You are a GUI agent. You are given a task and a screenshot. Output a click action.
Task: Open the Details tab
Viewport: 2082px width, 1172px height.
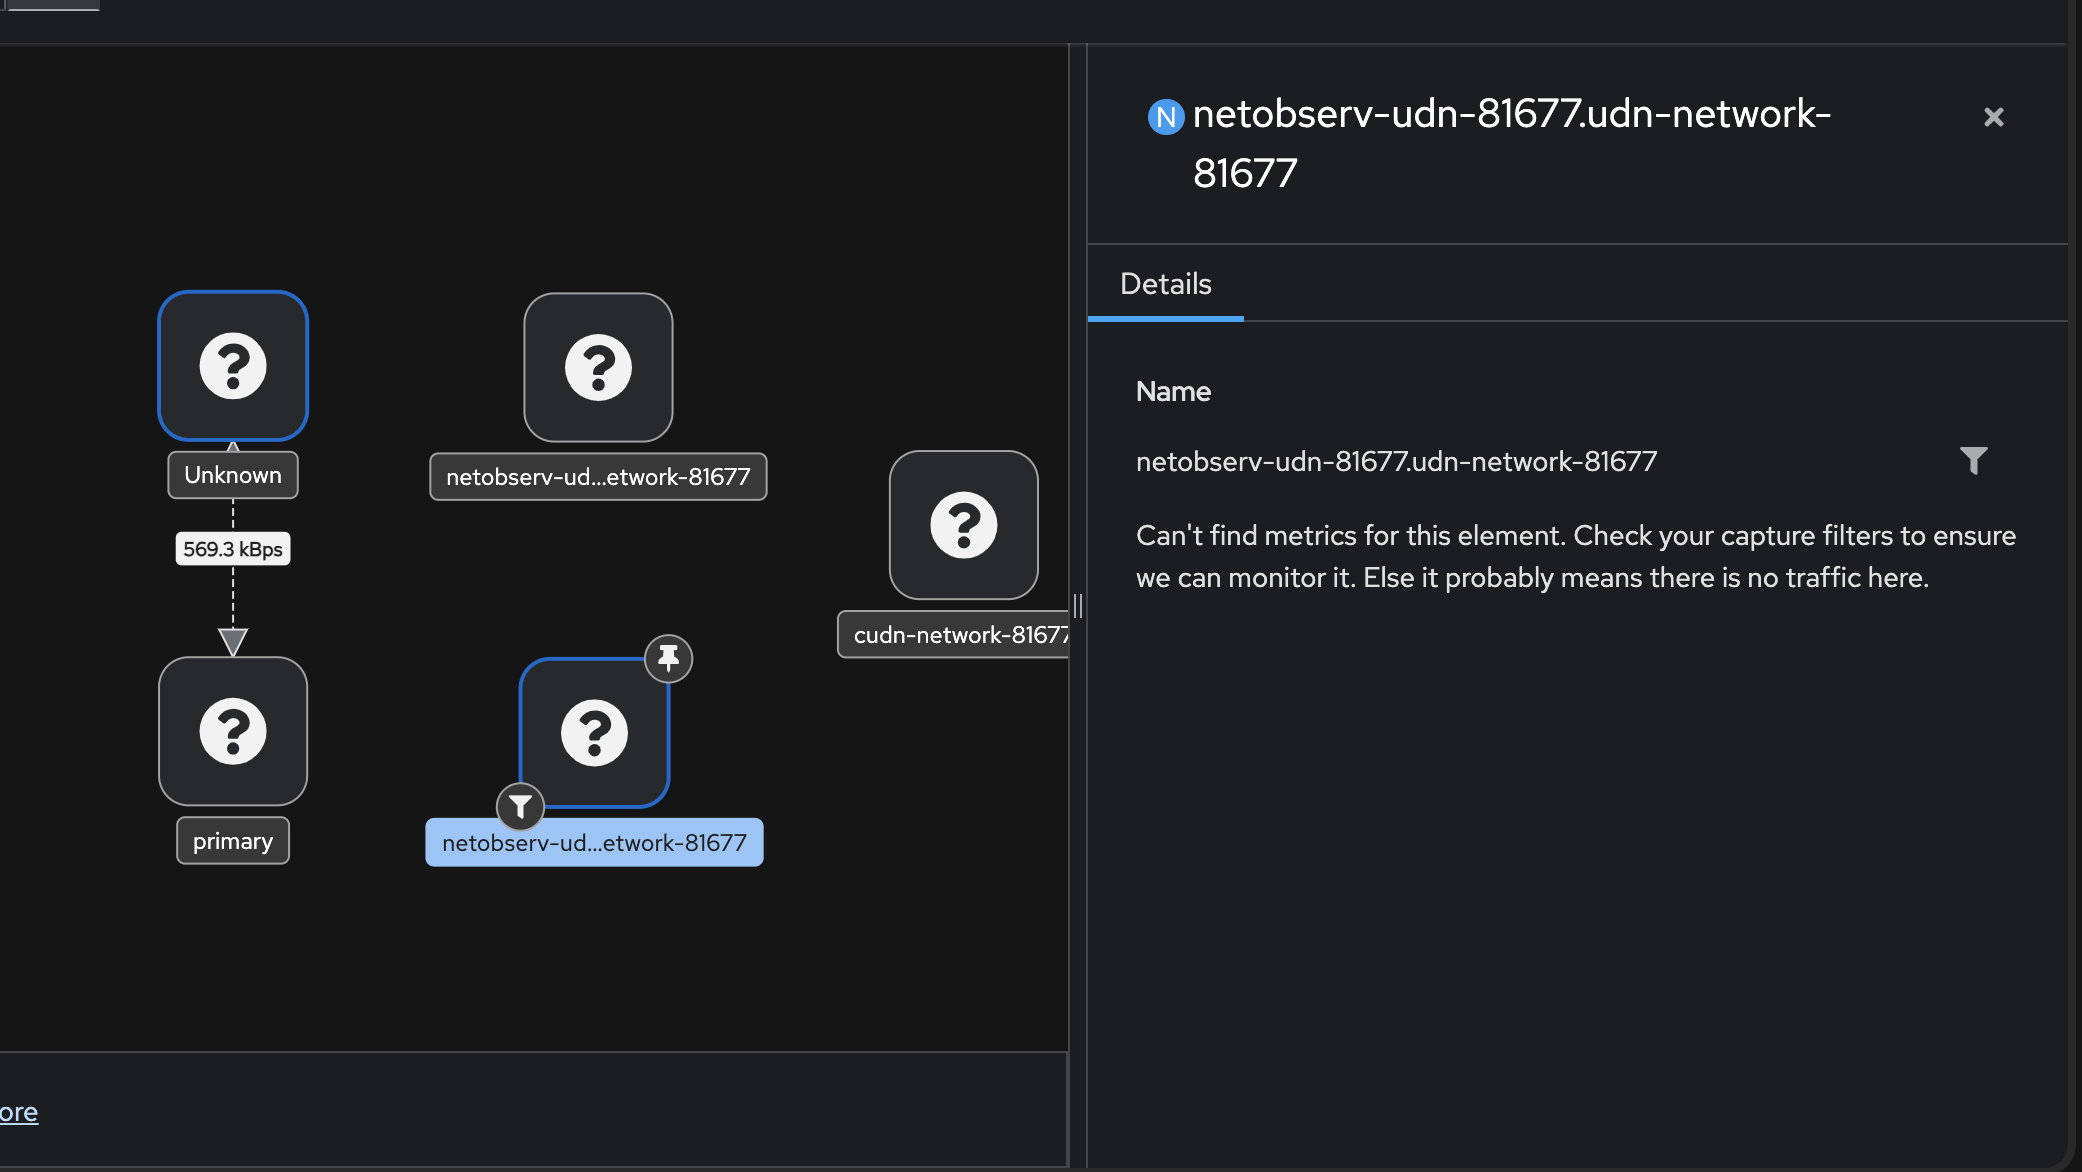coord(1165,284)
